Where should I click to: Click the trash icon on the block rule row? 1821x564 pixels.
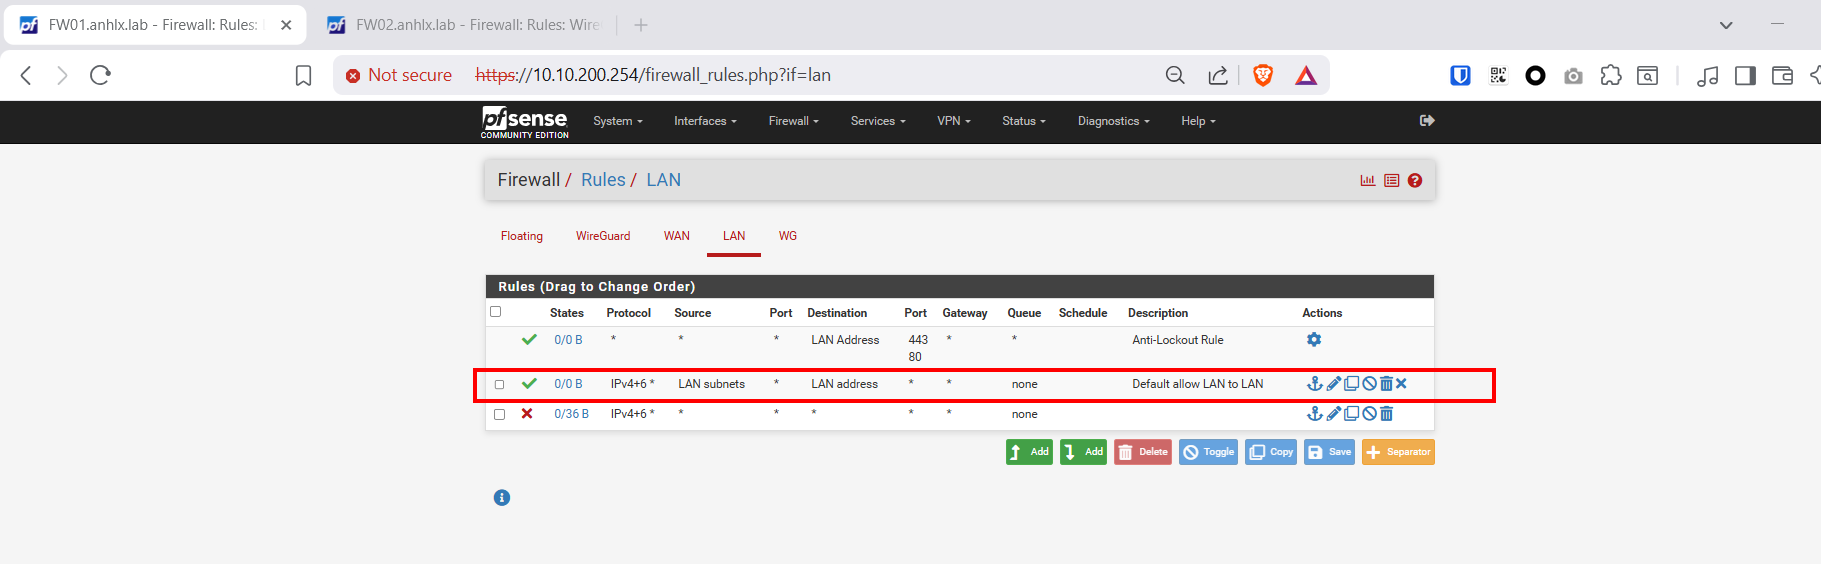tap(1386, 414)
